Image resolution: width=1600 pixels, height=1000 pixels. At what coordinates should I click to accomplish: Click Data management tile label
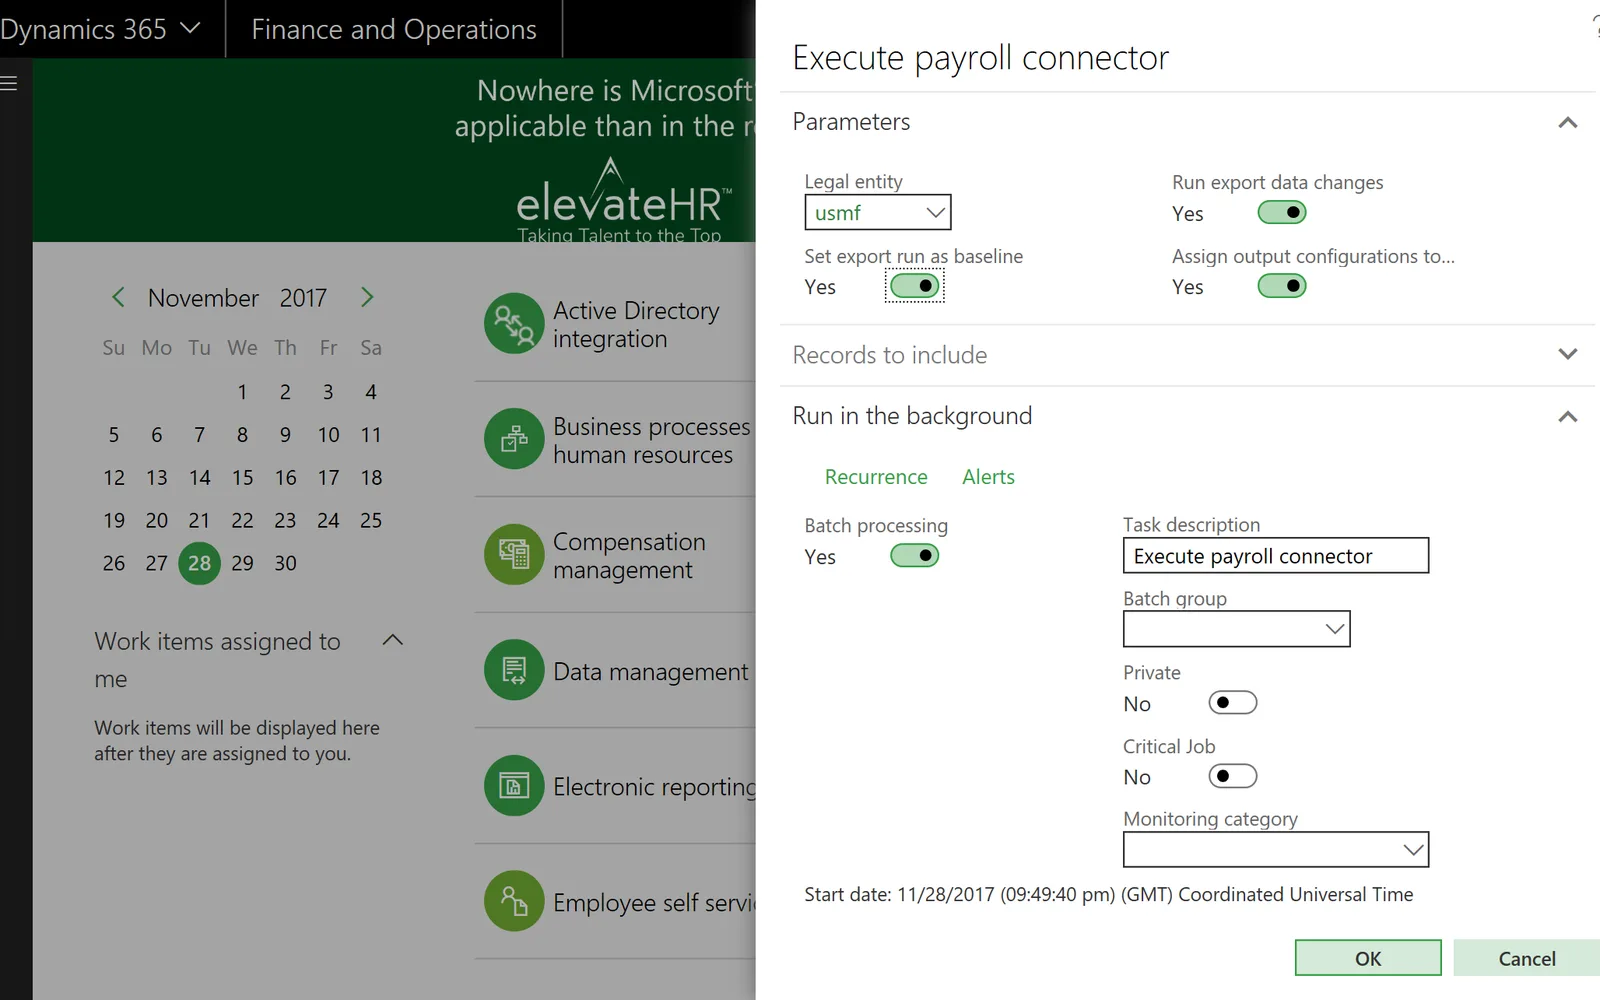point(650,672)
